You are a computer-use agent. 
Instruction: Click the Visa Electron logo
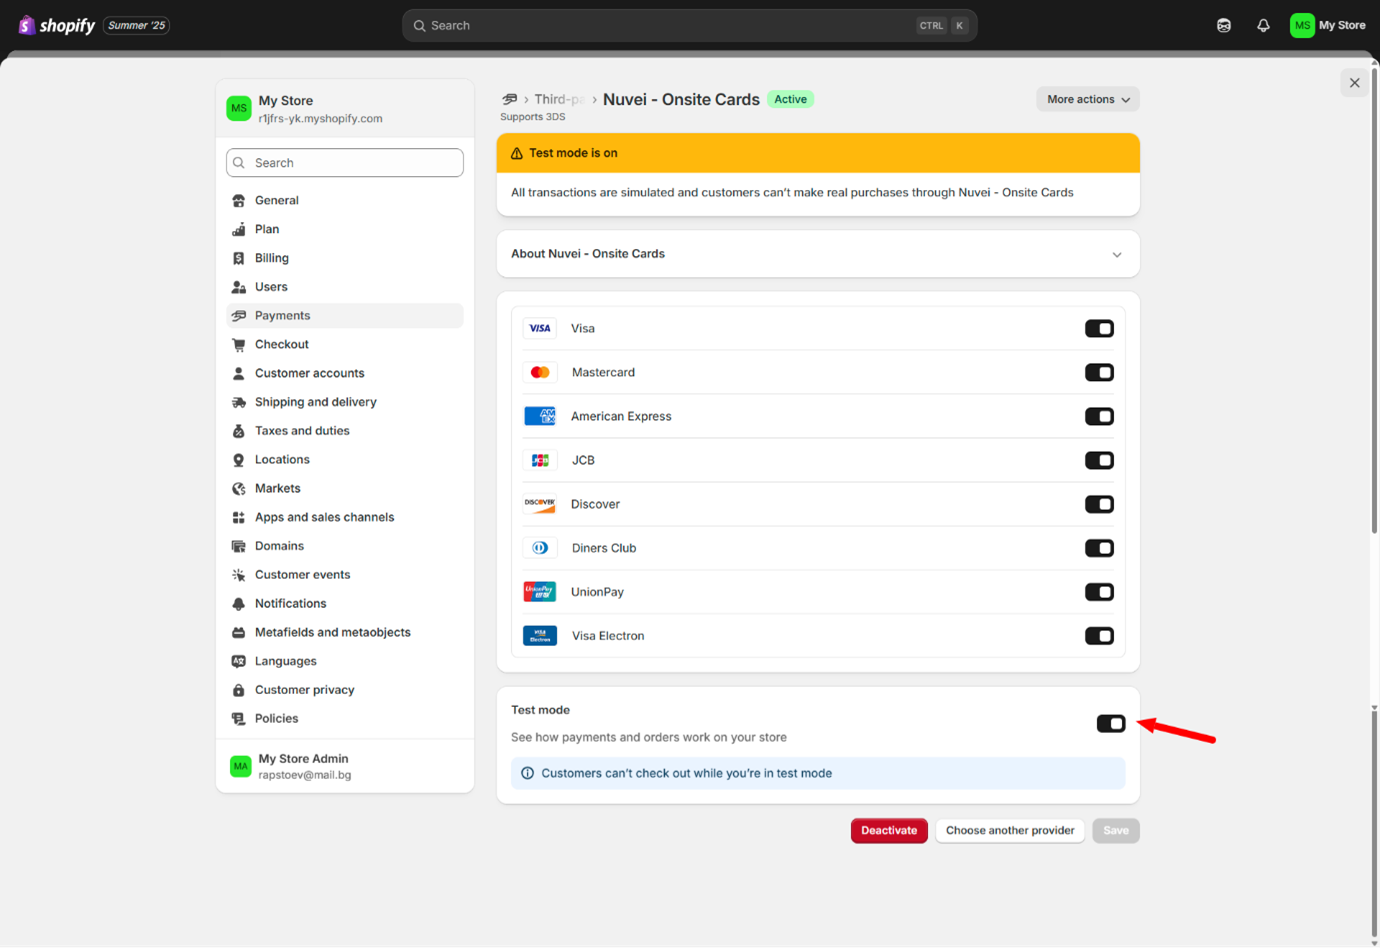pyautogui.click(x=540, y=636)
